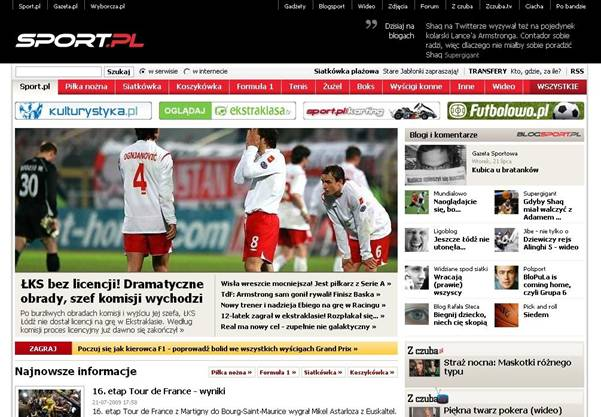This screenshot has width=601, height=417.
Task: Open the Inne tab
Action: (466, 87)
